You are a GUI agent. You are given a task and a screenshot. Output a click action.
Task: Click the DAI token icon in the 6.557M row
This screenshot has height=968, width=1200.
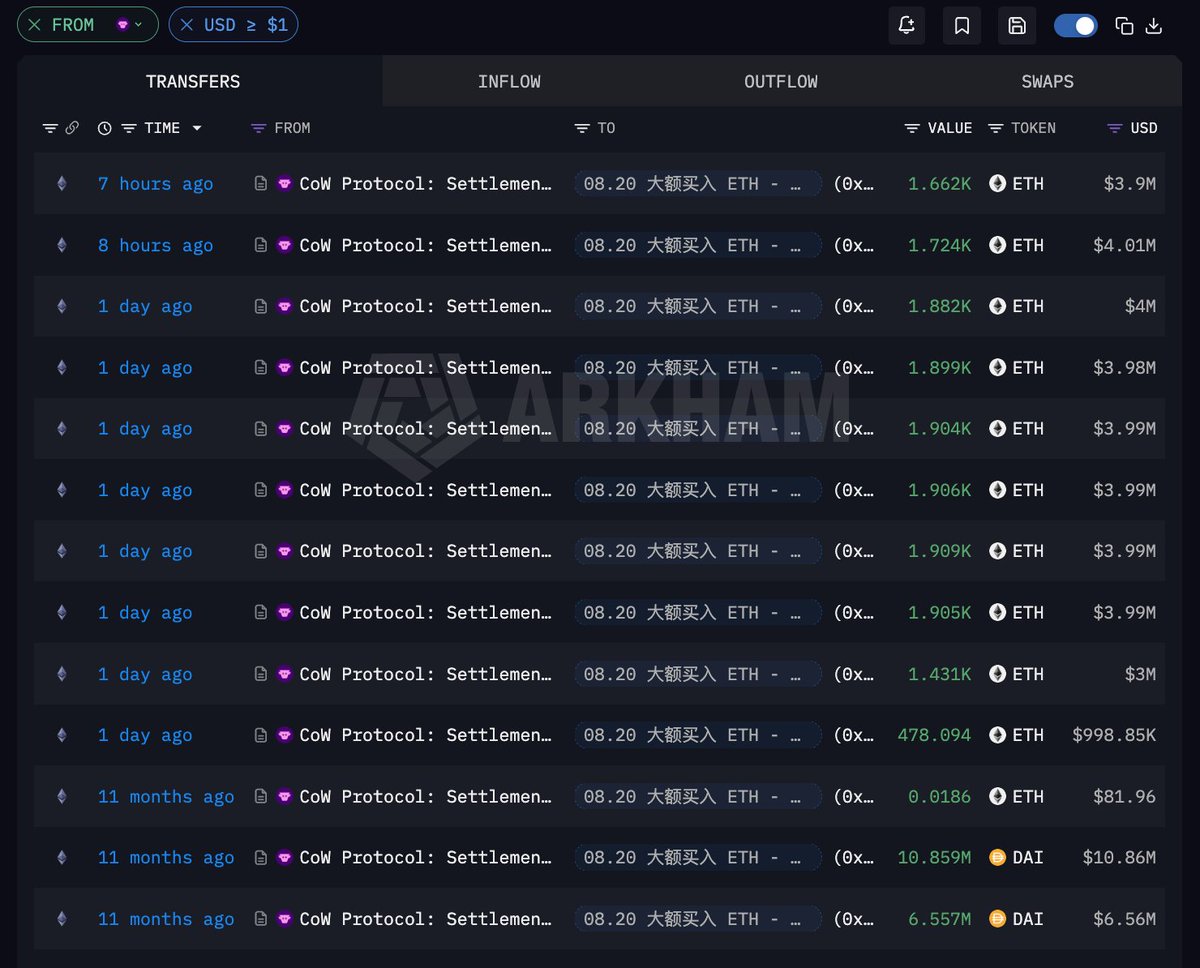pyautogui.click(x=997, y=918)
